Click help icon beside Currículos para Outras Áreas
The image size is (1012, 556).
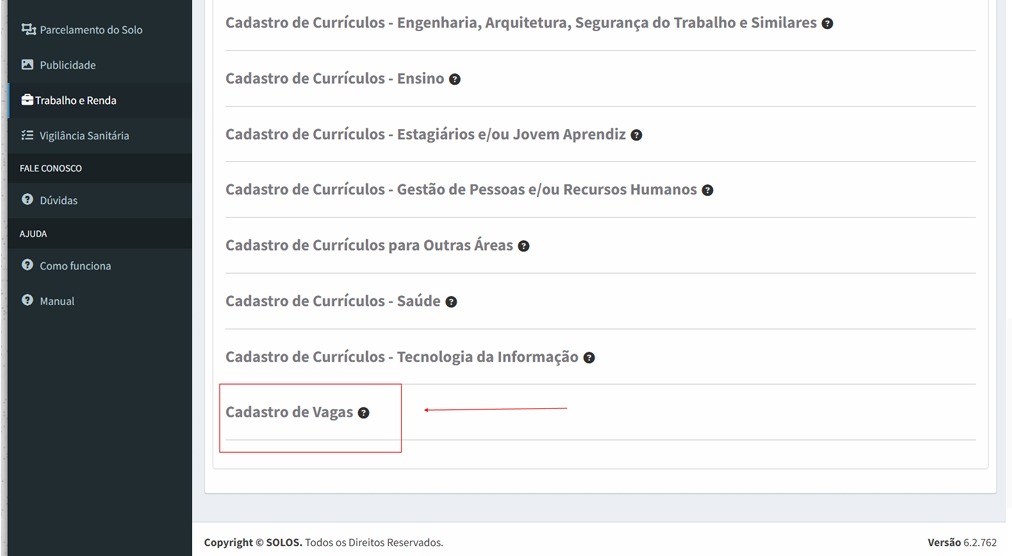coord(523,246)
